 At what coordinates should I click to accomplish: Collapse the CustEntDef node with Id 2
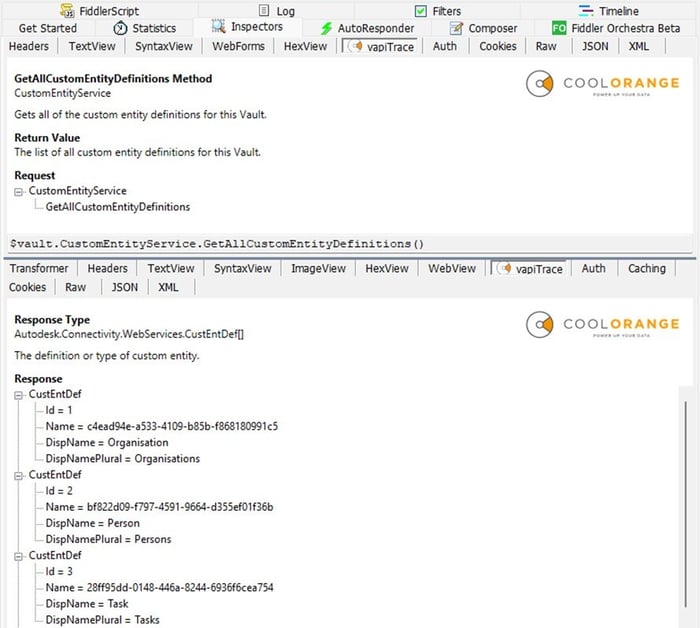18,476
